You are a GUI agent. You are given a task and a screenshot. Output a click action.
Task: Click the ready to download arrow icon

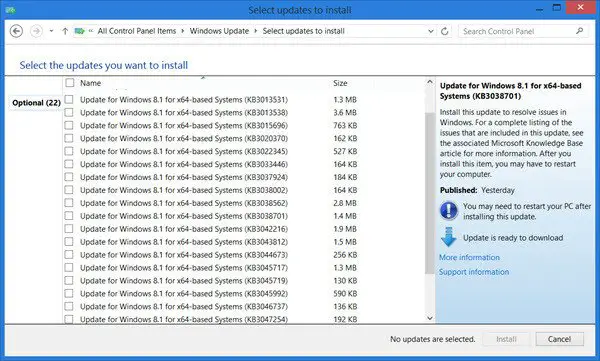448,237
